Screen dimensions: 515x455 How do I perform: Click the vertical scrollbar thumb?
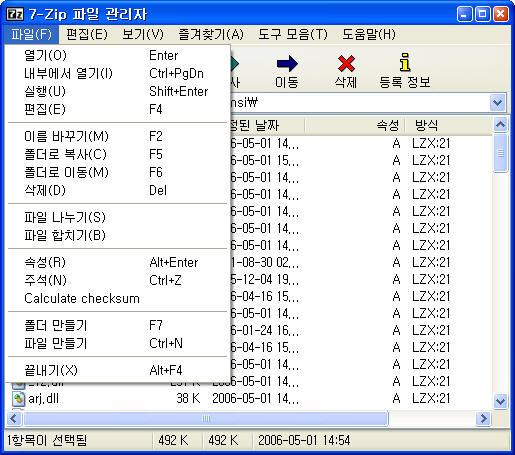click(x=500, y=153)
